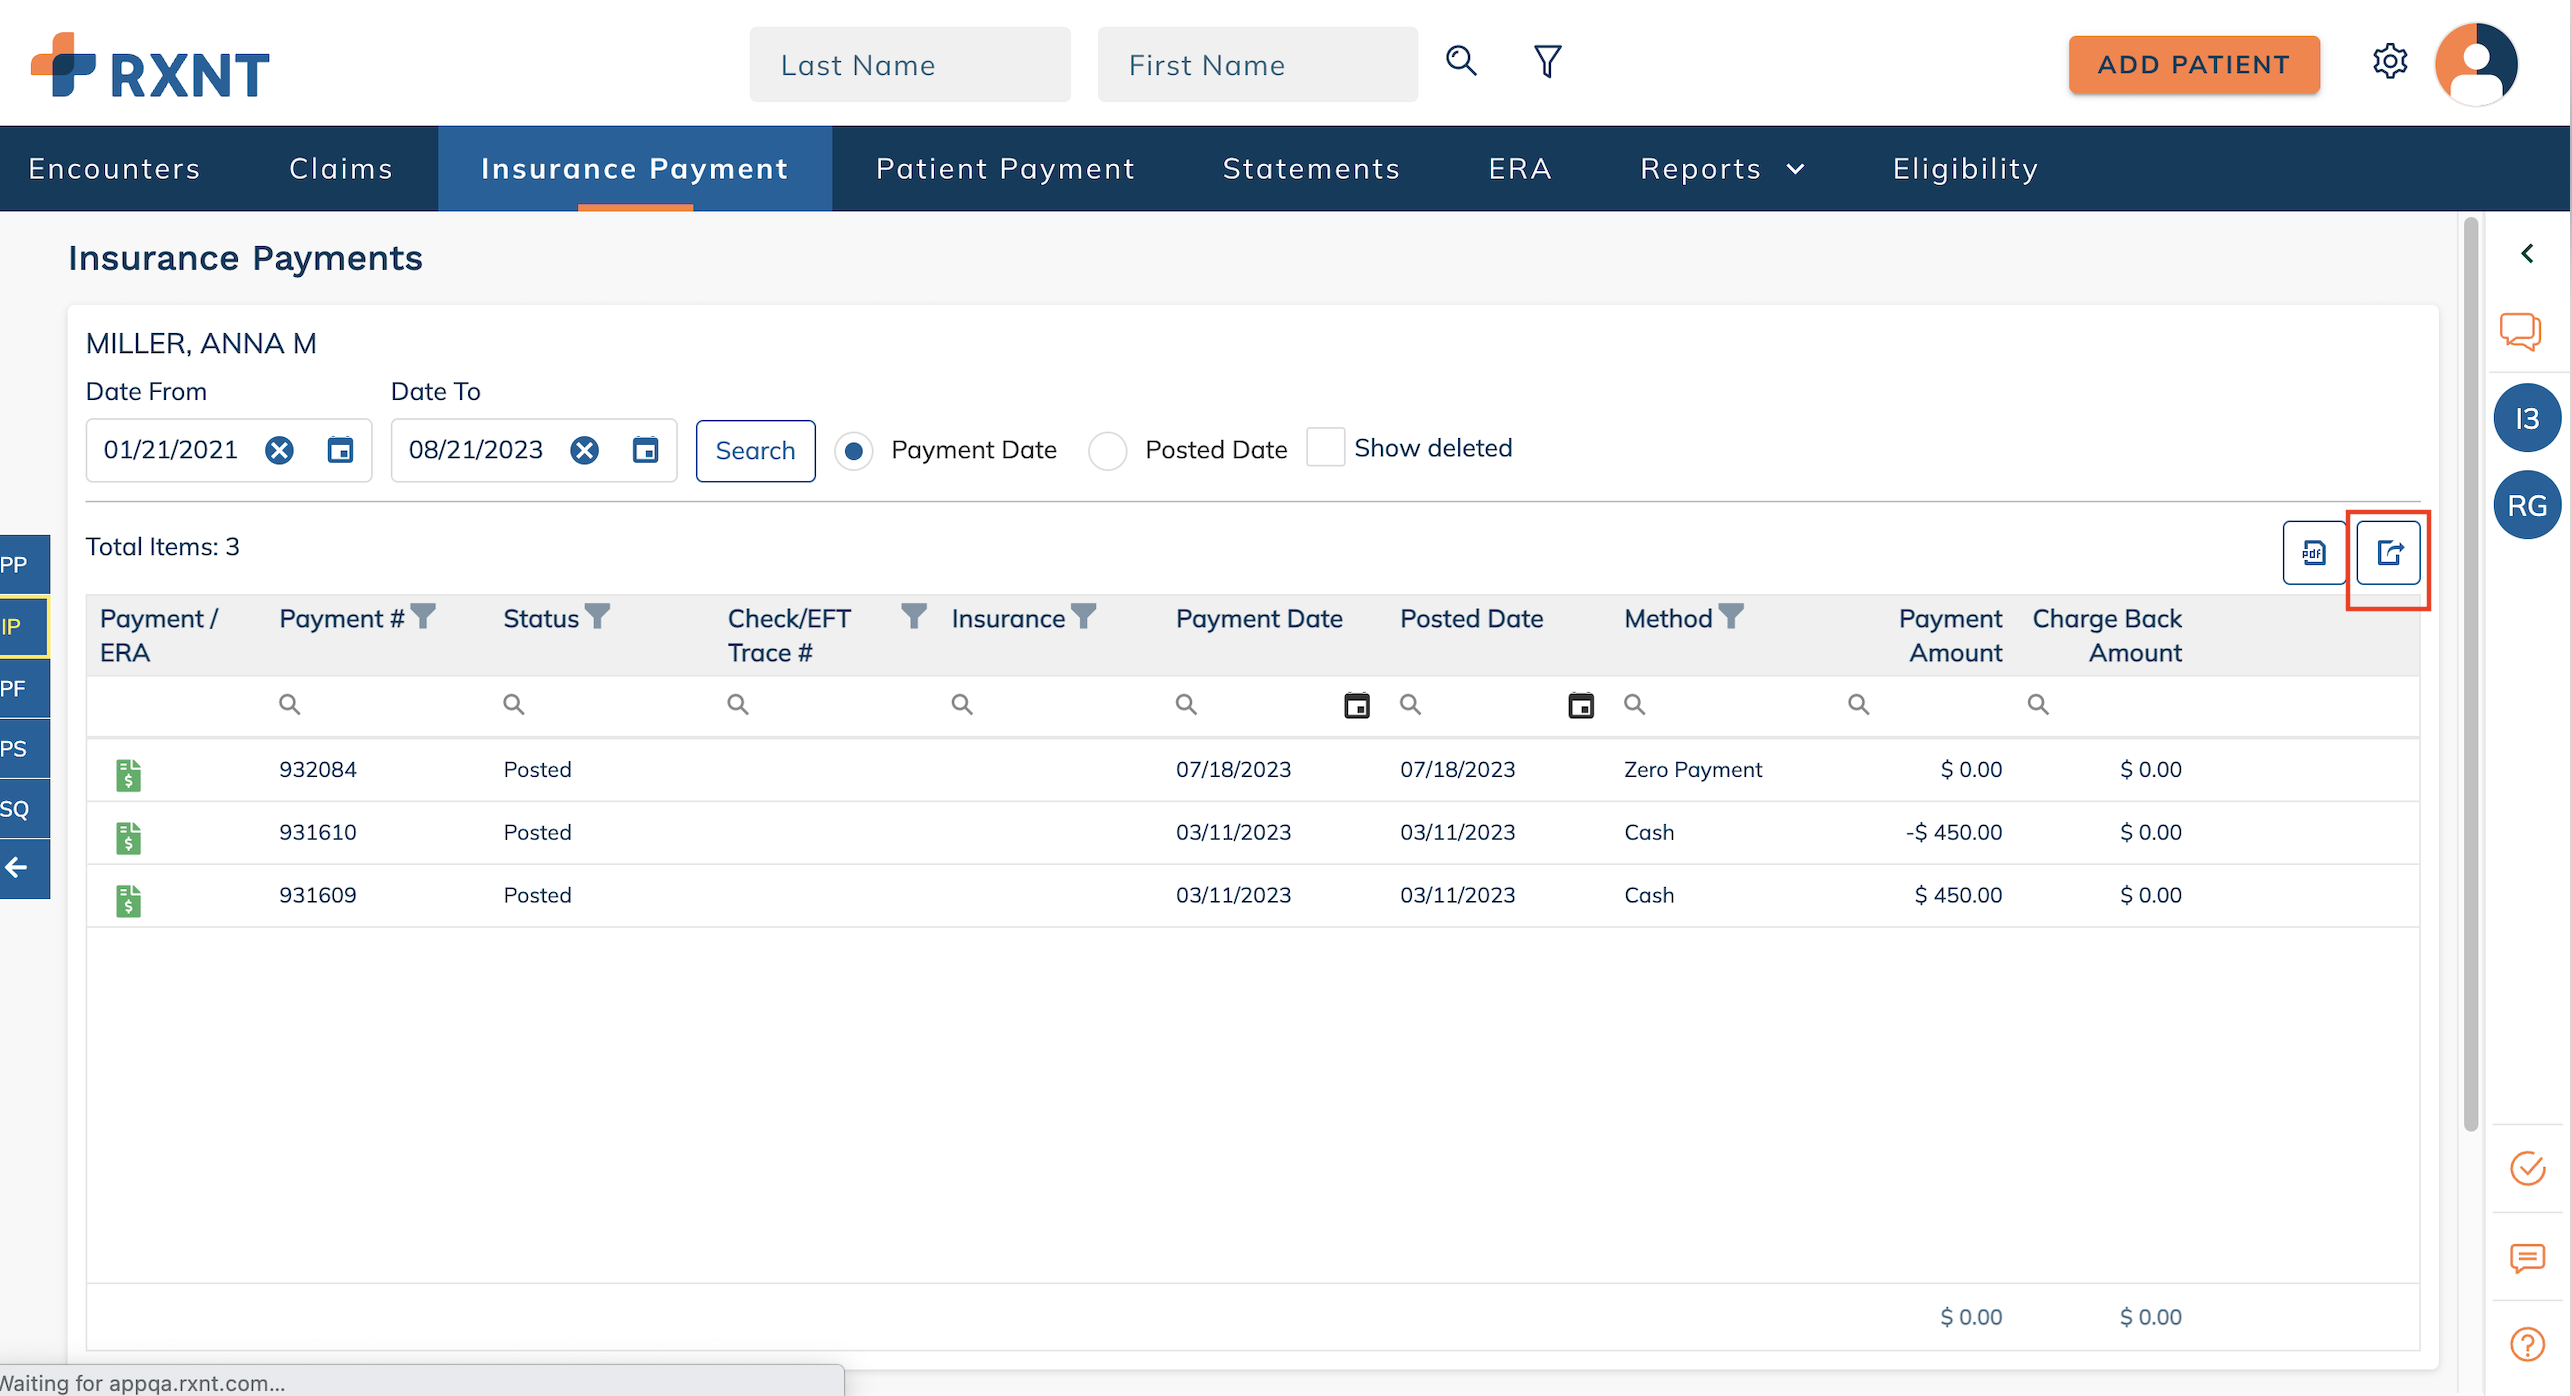Expand the Reports dropdown menu
This screenshot has height=1396, width=2572.
point(1722,169)
